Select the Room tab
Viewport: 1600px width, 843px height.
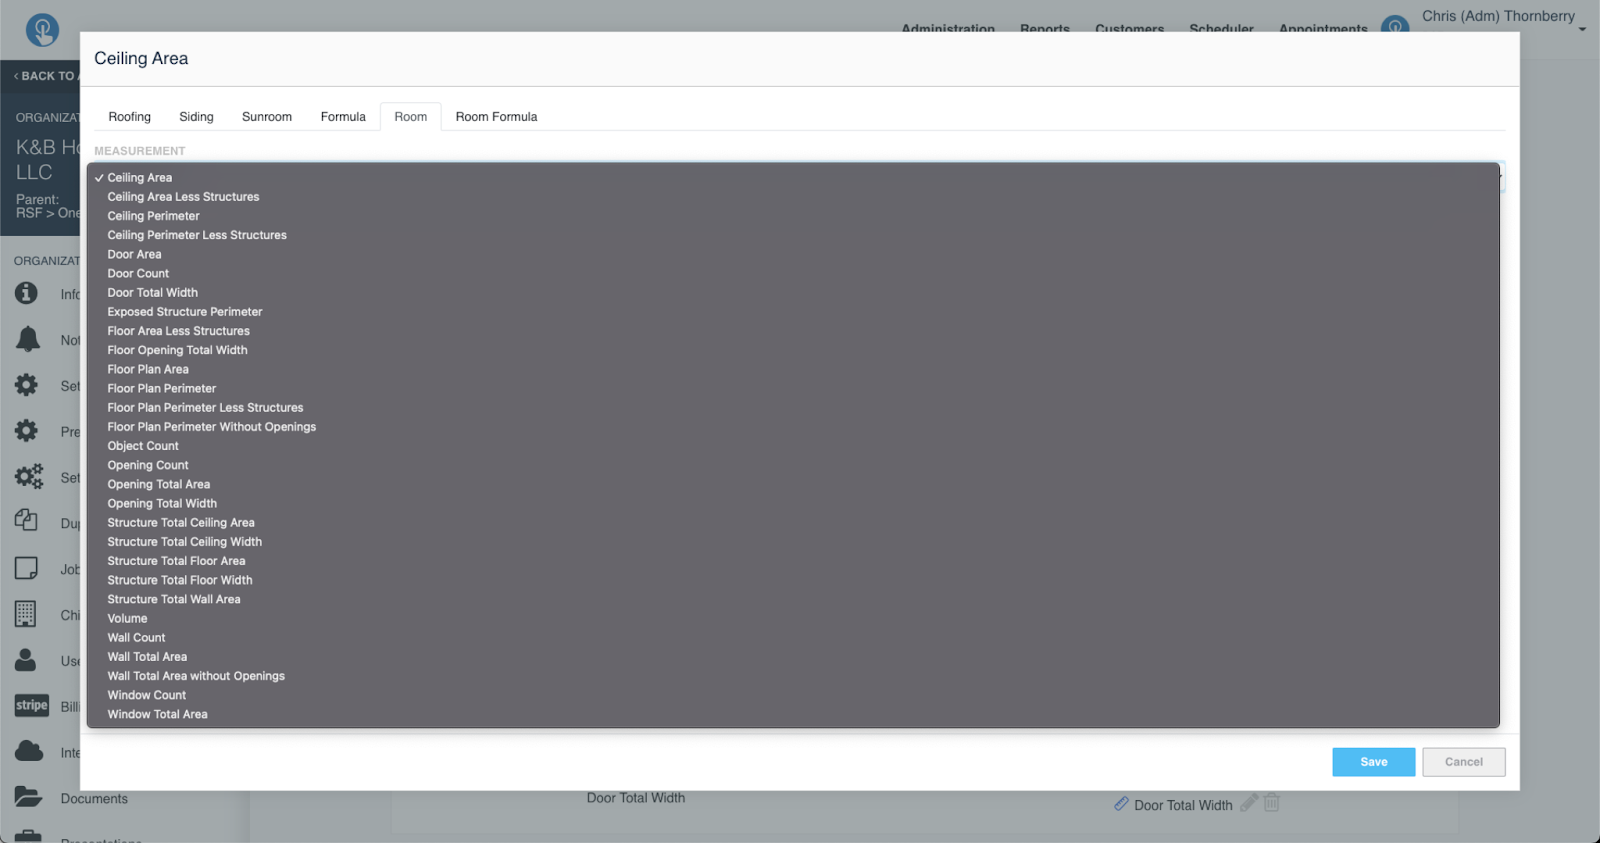[410, 117]
